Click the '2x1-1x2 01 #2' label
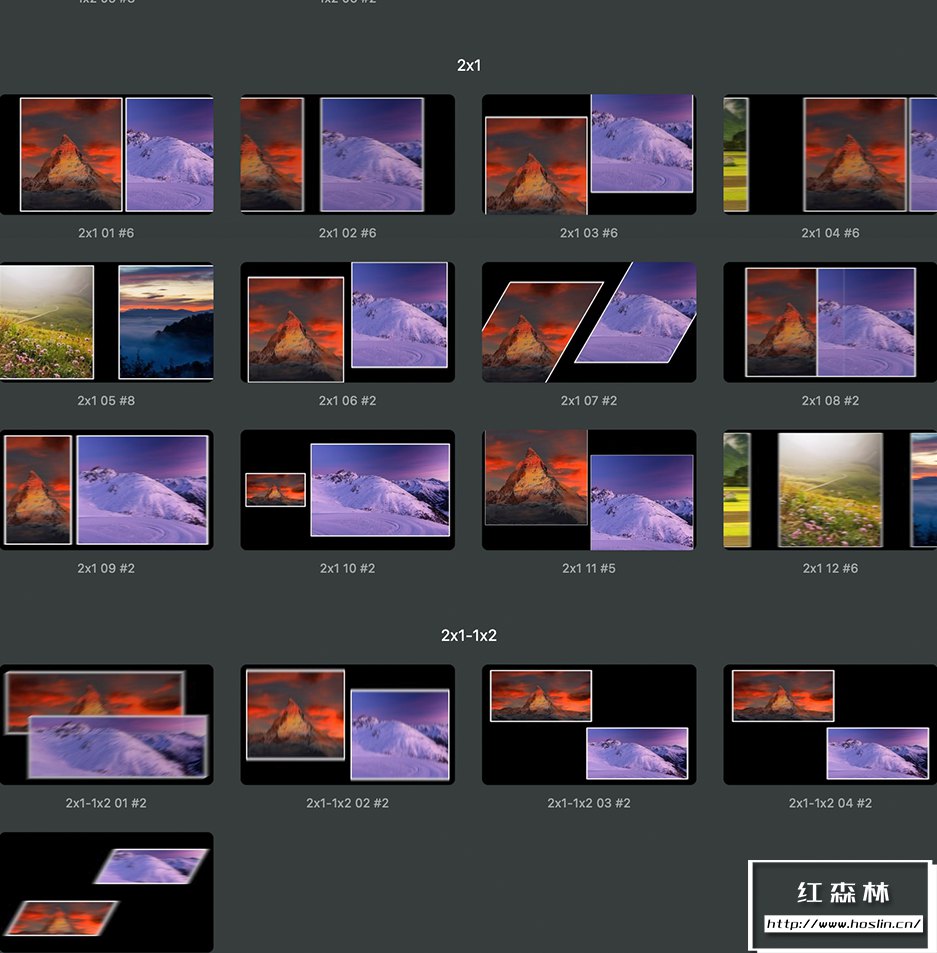The width and height of the screenshot is (937, 953). coord(106,803)
